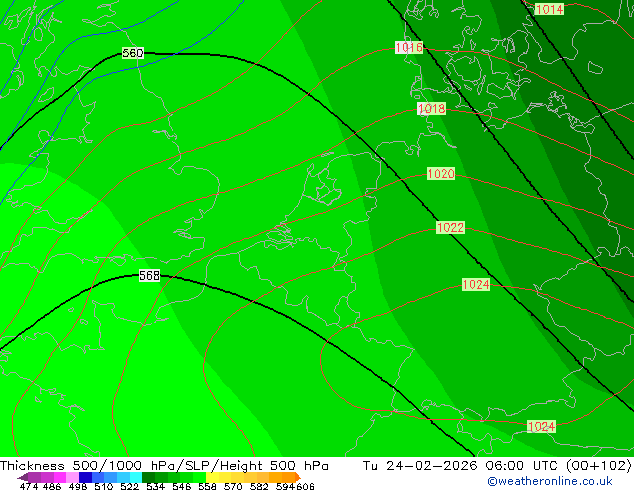634x490 pixels.
Task: Click the 1022 pressure isobar label
Action: point(450,227)
